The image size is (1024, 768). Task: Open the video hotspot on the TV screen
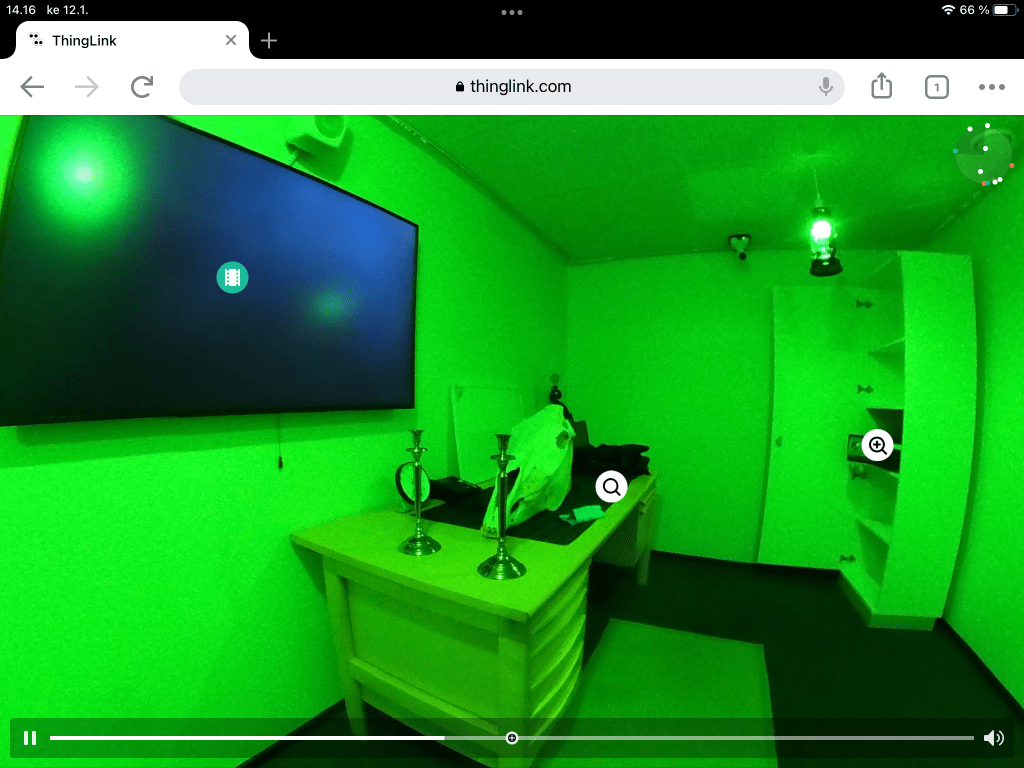(232, 277)
